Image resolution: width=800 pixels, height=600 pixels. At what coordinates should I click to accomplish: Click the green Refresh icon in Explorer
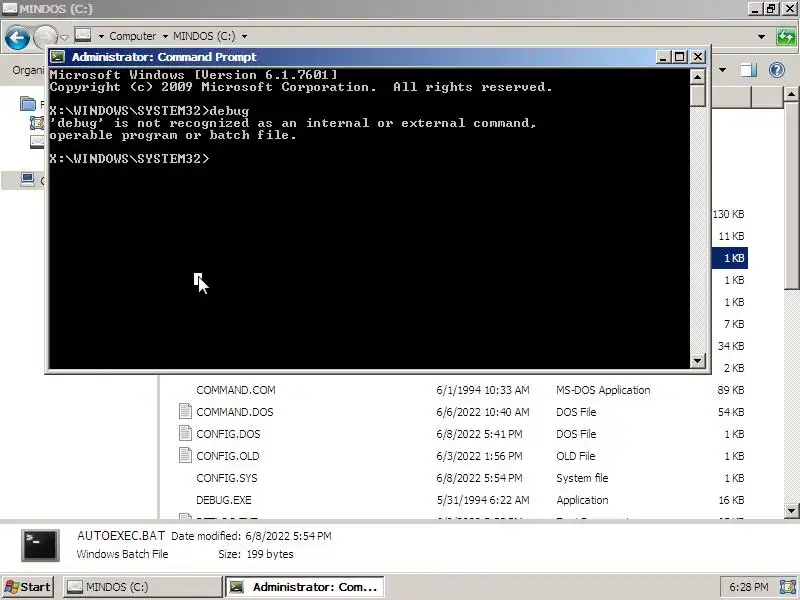(x=786, y=37)
